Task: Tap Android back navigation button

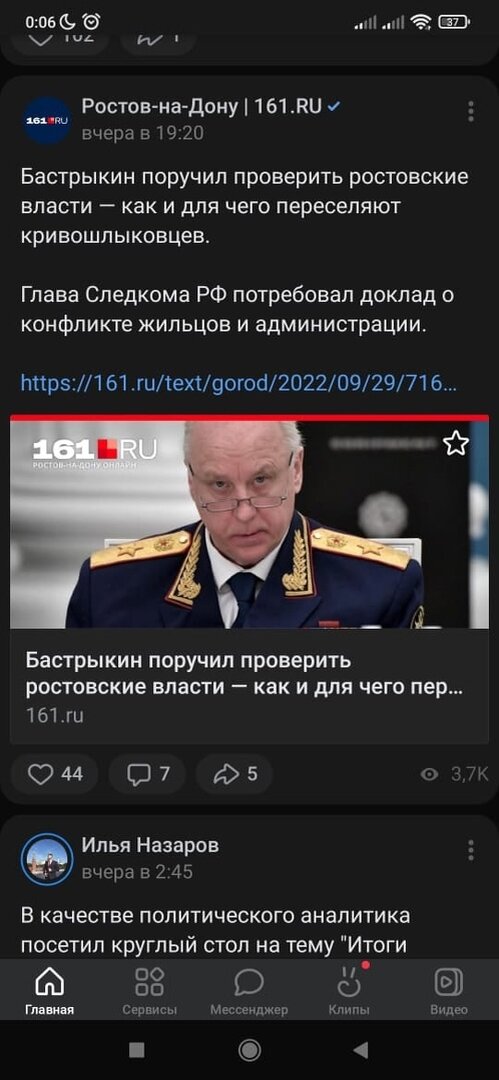Action: pos(360,1050)
